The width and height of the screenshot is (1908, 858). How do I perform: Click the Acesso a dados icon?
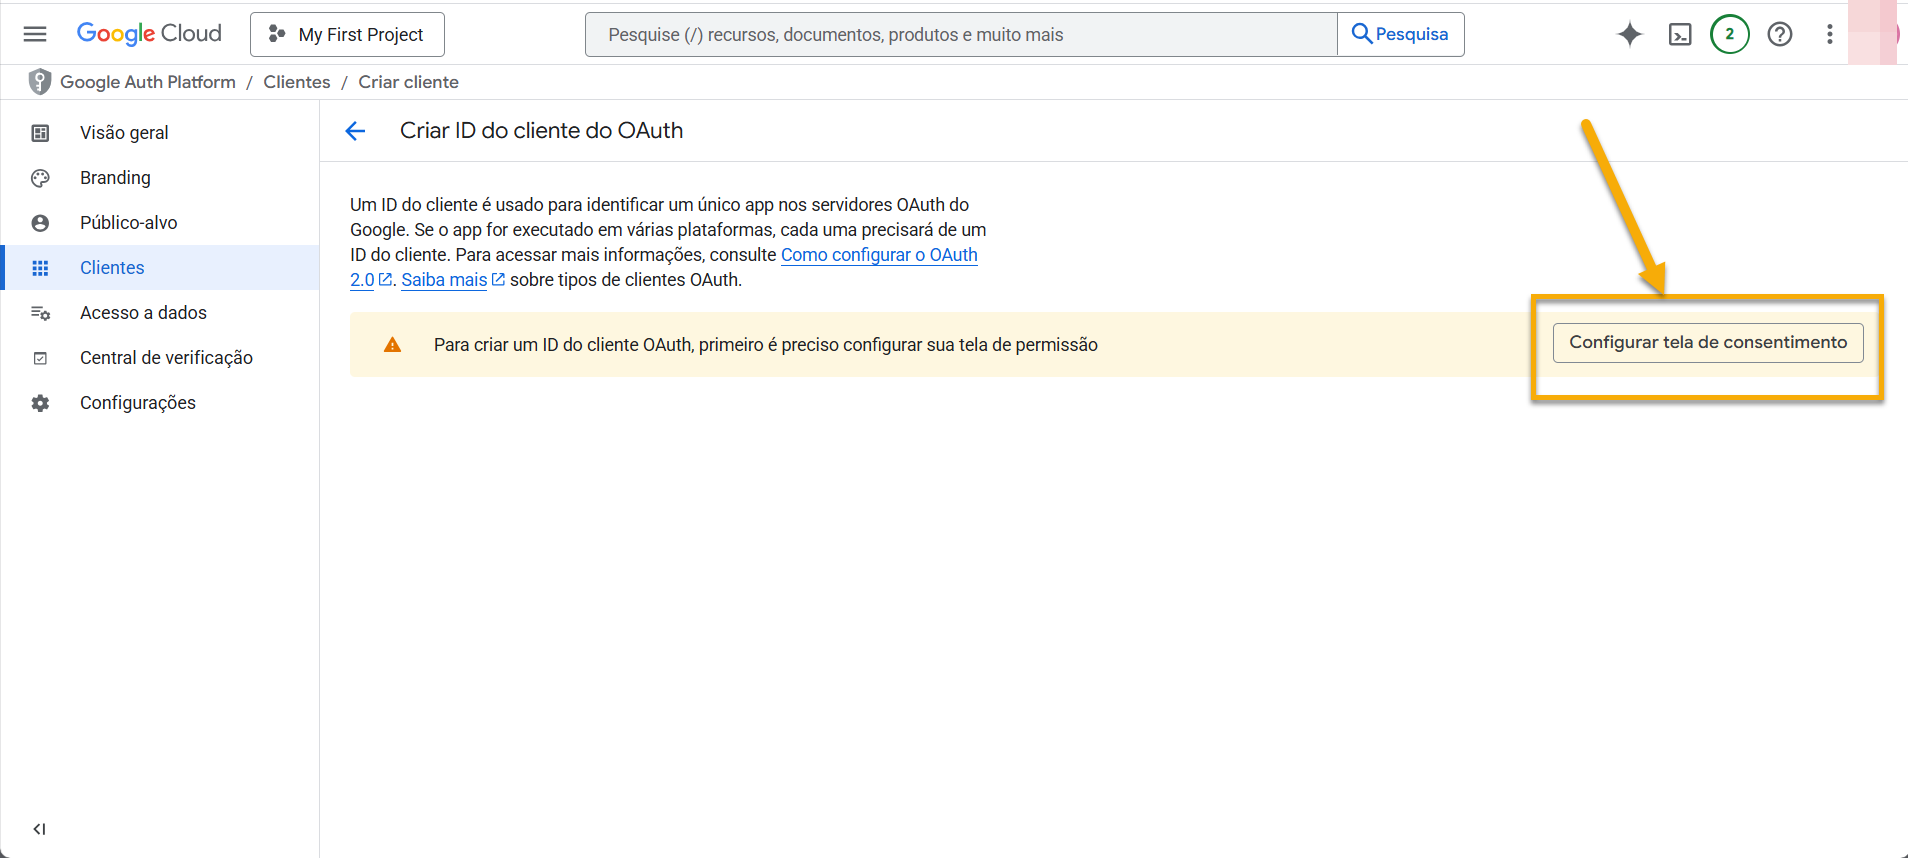[x=40, y=313]
